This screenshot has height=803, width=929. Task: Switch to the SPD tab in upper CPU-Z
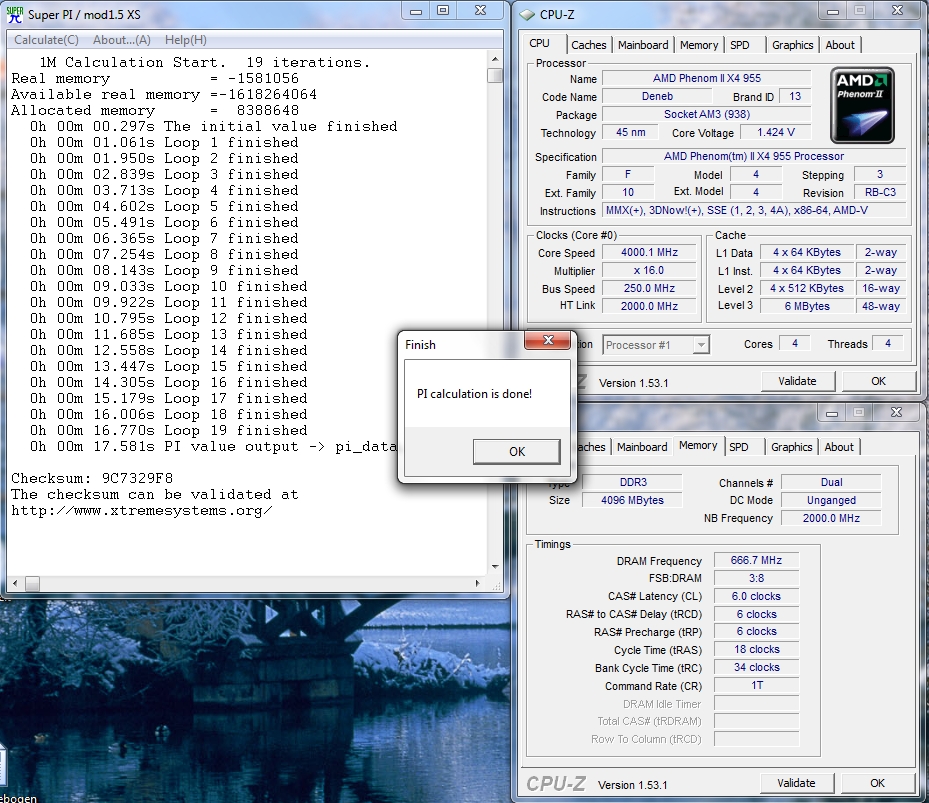pyautogui.click(x=739, y=45)
